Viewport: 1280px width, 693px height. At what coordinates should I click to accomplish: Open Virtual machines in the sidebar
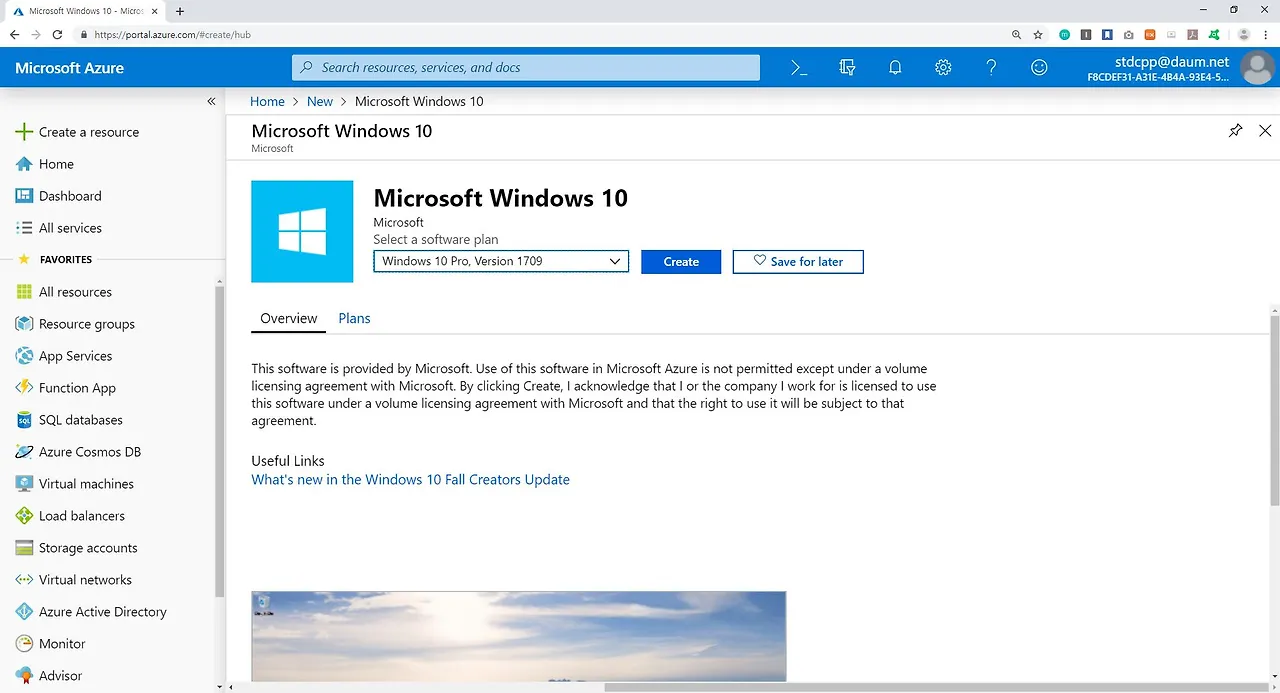75,484
